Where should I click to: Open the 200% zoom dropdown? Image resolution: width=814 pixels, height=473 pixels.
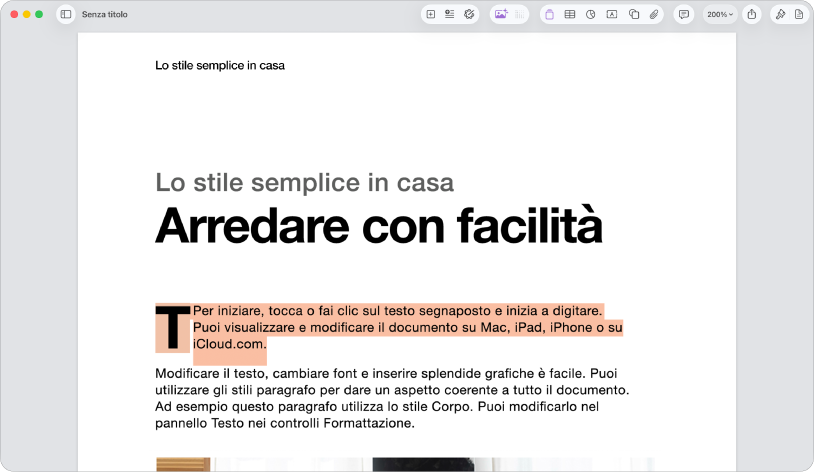(720, 15)
